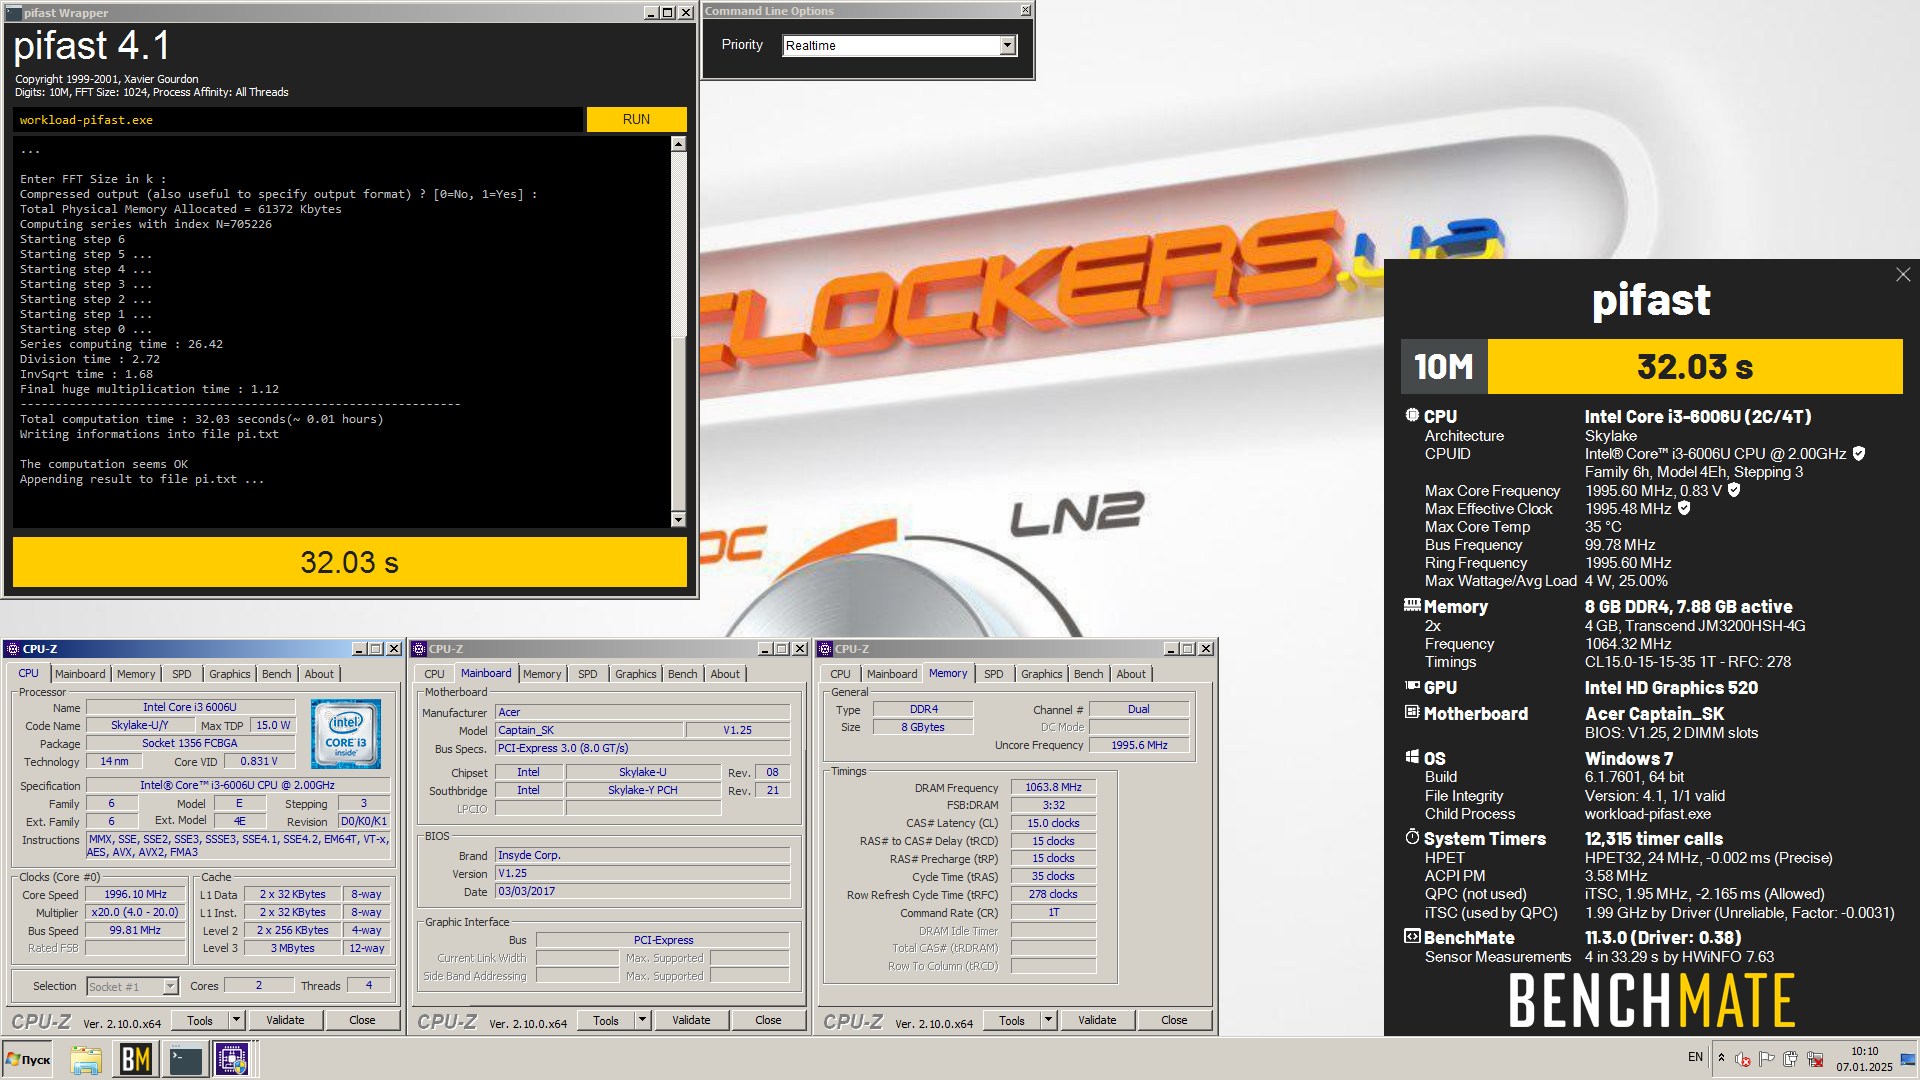Click Tools button in the Mainboard window
Viewport: 1920px width, 1080px height.
pos(606,1020)
